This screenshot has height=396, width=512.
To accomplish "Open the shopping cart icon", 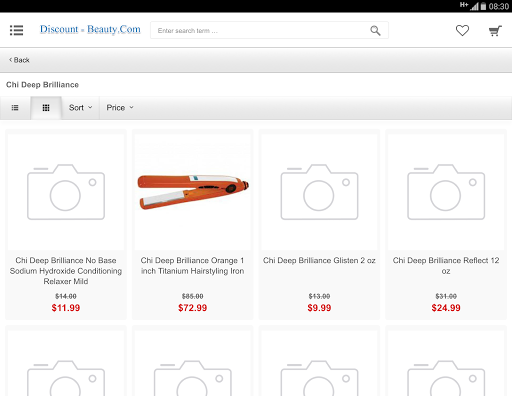I will point(495,31).
